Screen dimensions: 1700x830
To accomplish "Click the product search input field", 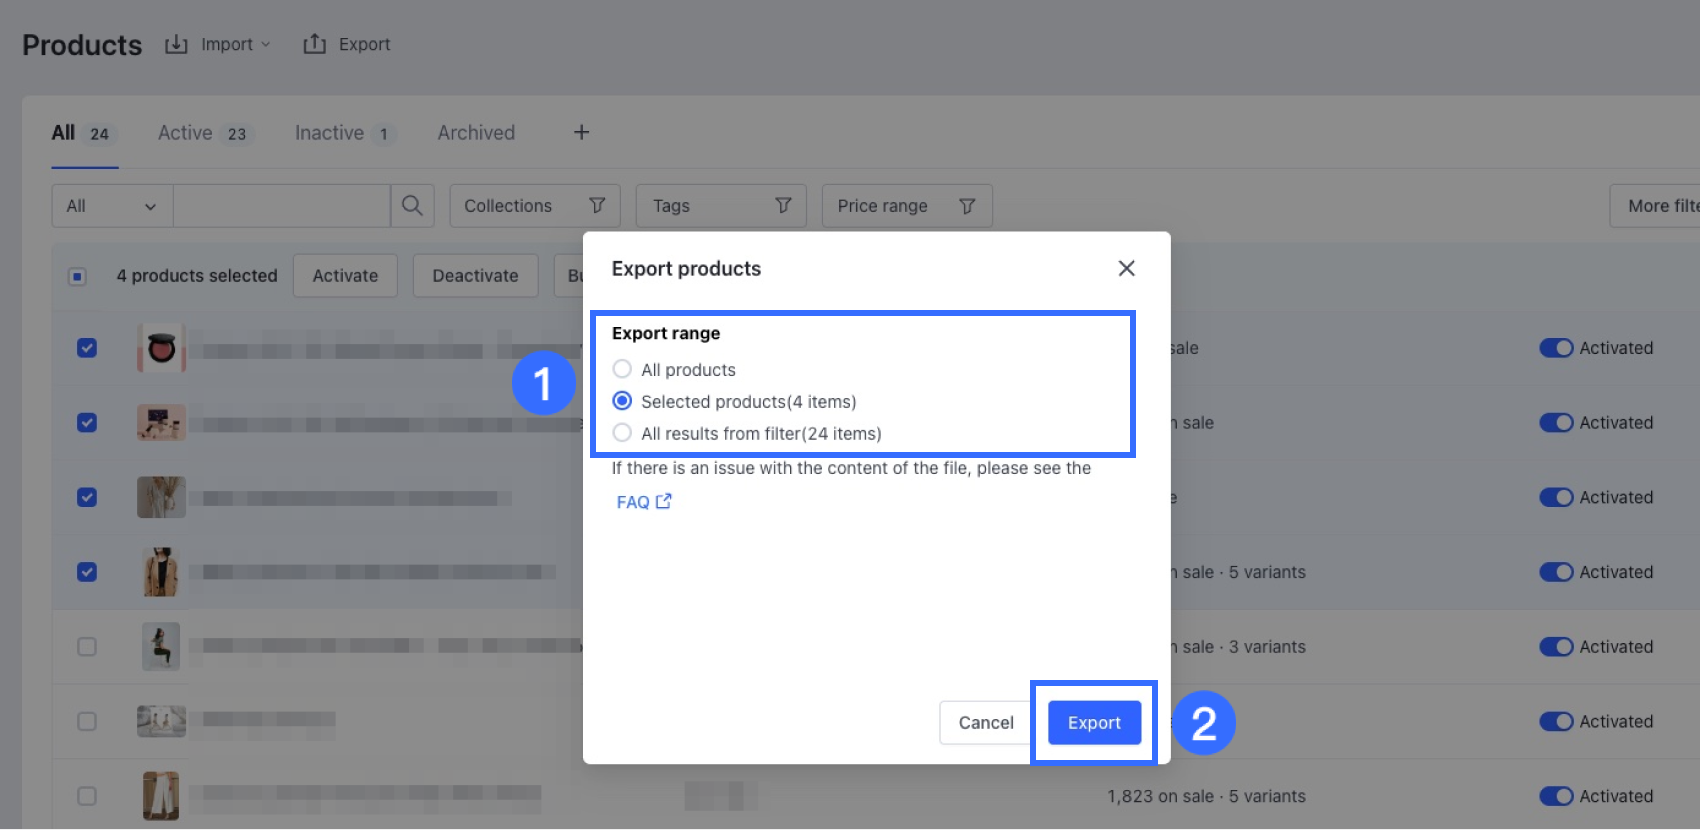I will (x=281, y=206).
